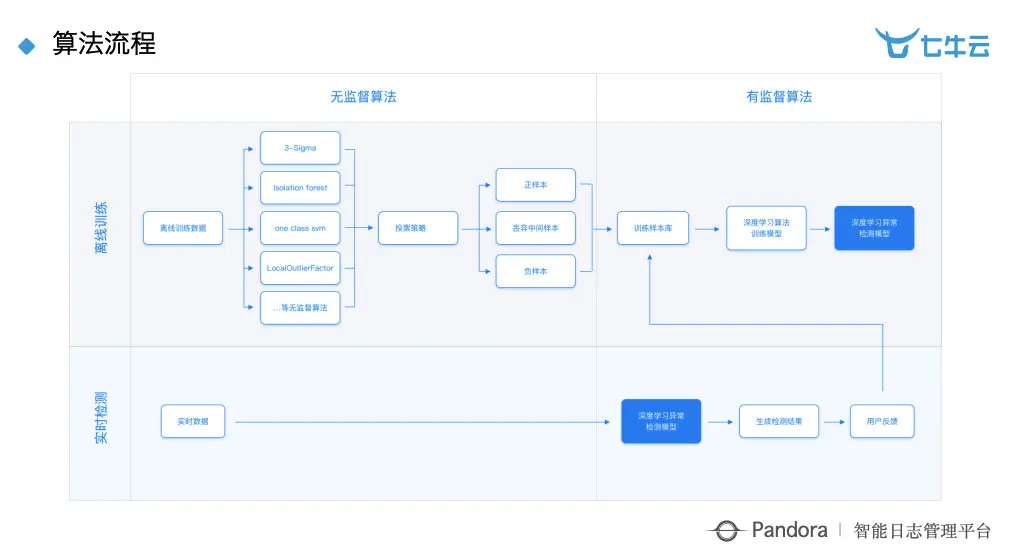Select the 有监督算法 column header
The height and width of the screenshot is (556, 1017).
pyautogui.click(x=779, y=97)
